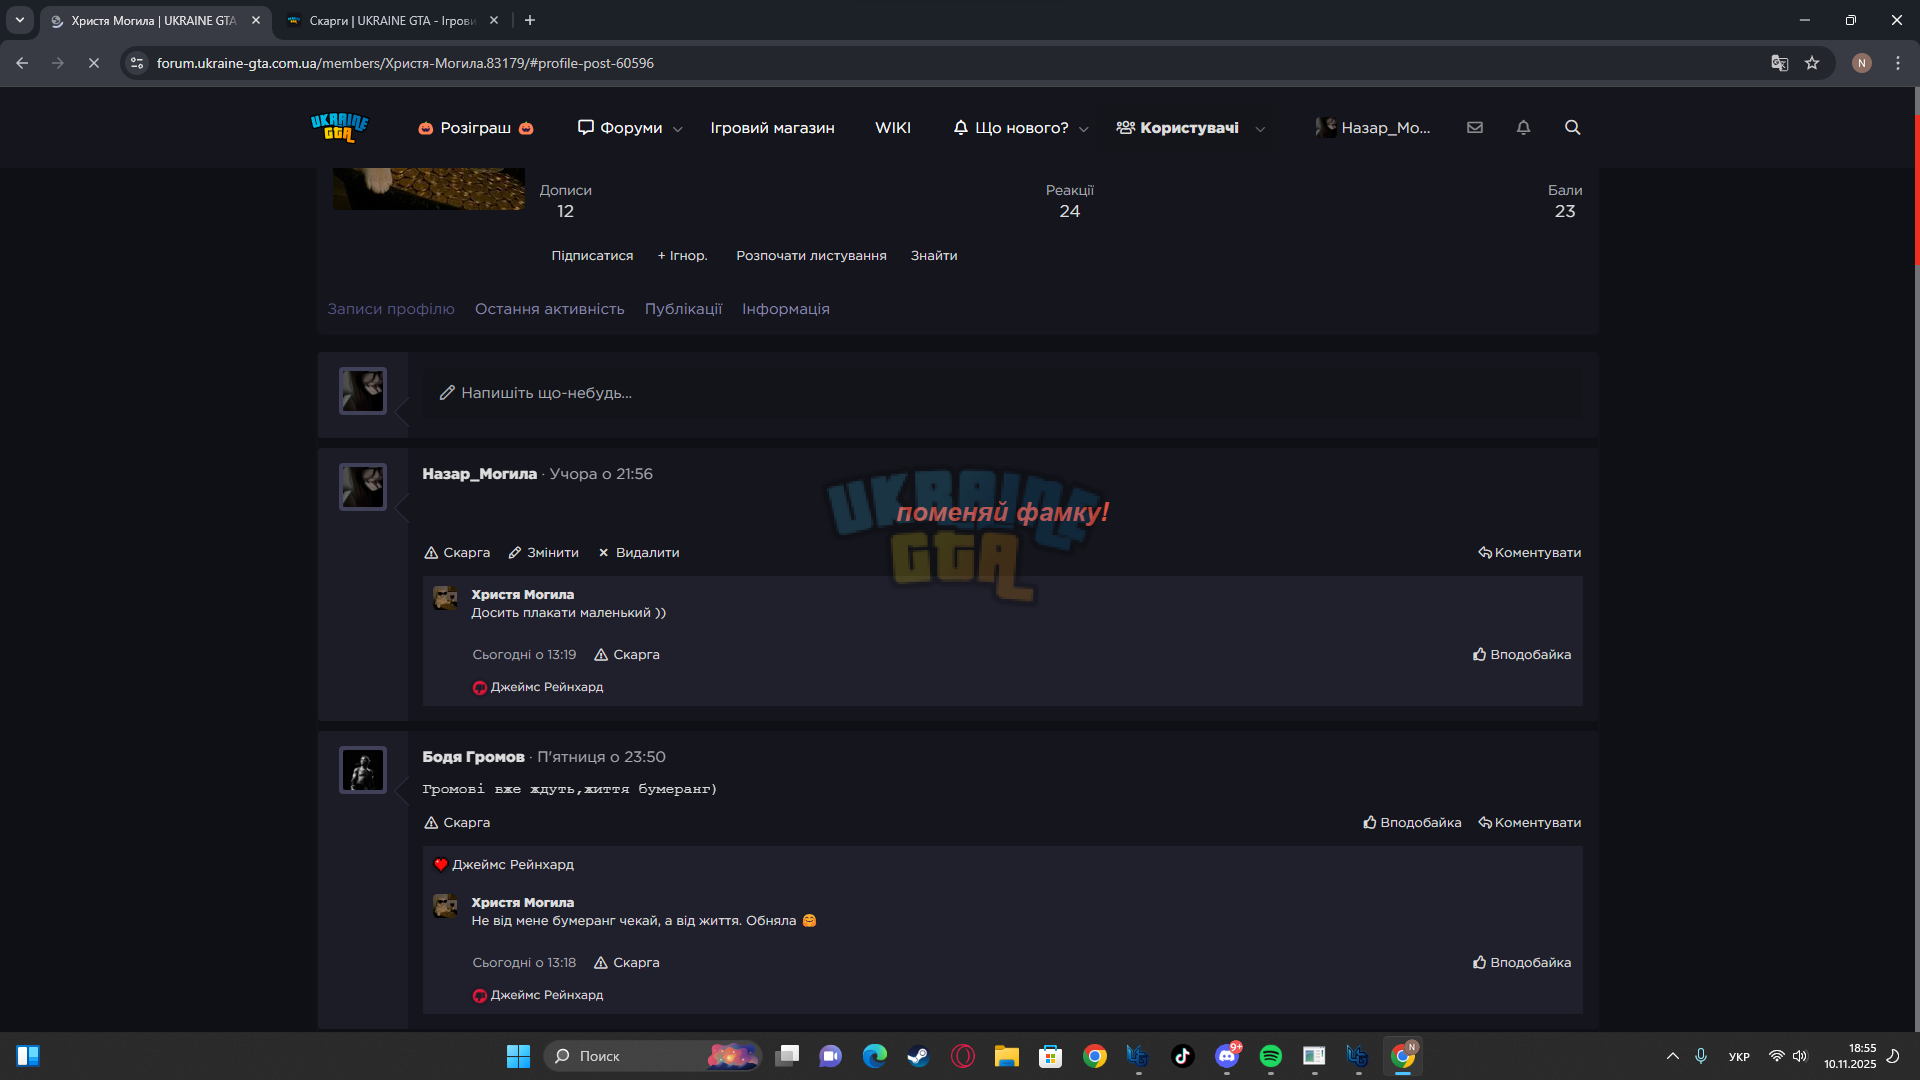The image size is (1920, 1080).
Task: Click Коментувати on Бодя Громов's post
Action: [1529, 823]
